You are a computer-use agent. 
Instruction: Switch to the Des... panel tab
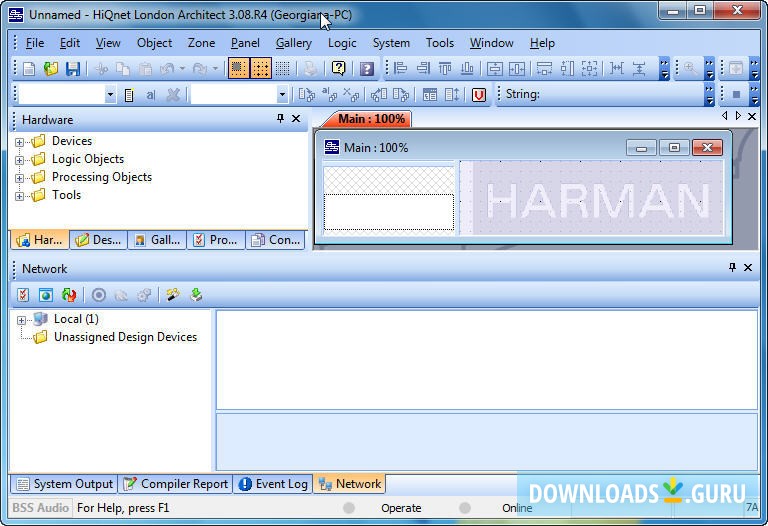[x=98, y=240]
